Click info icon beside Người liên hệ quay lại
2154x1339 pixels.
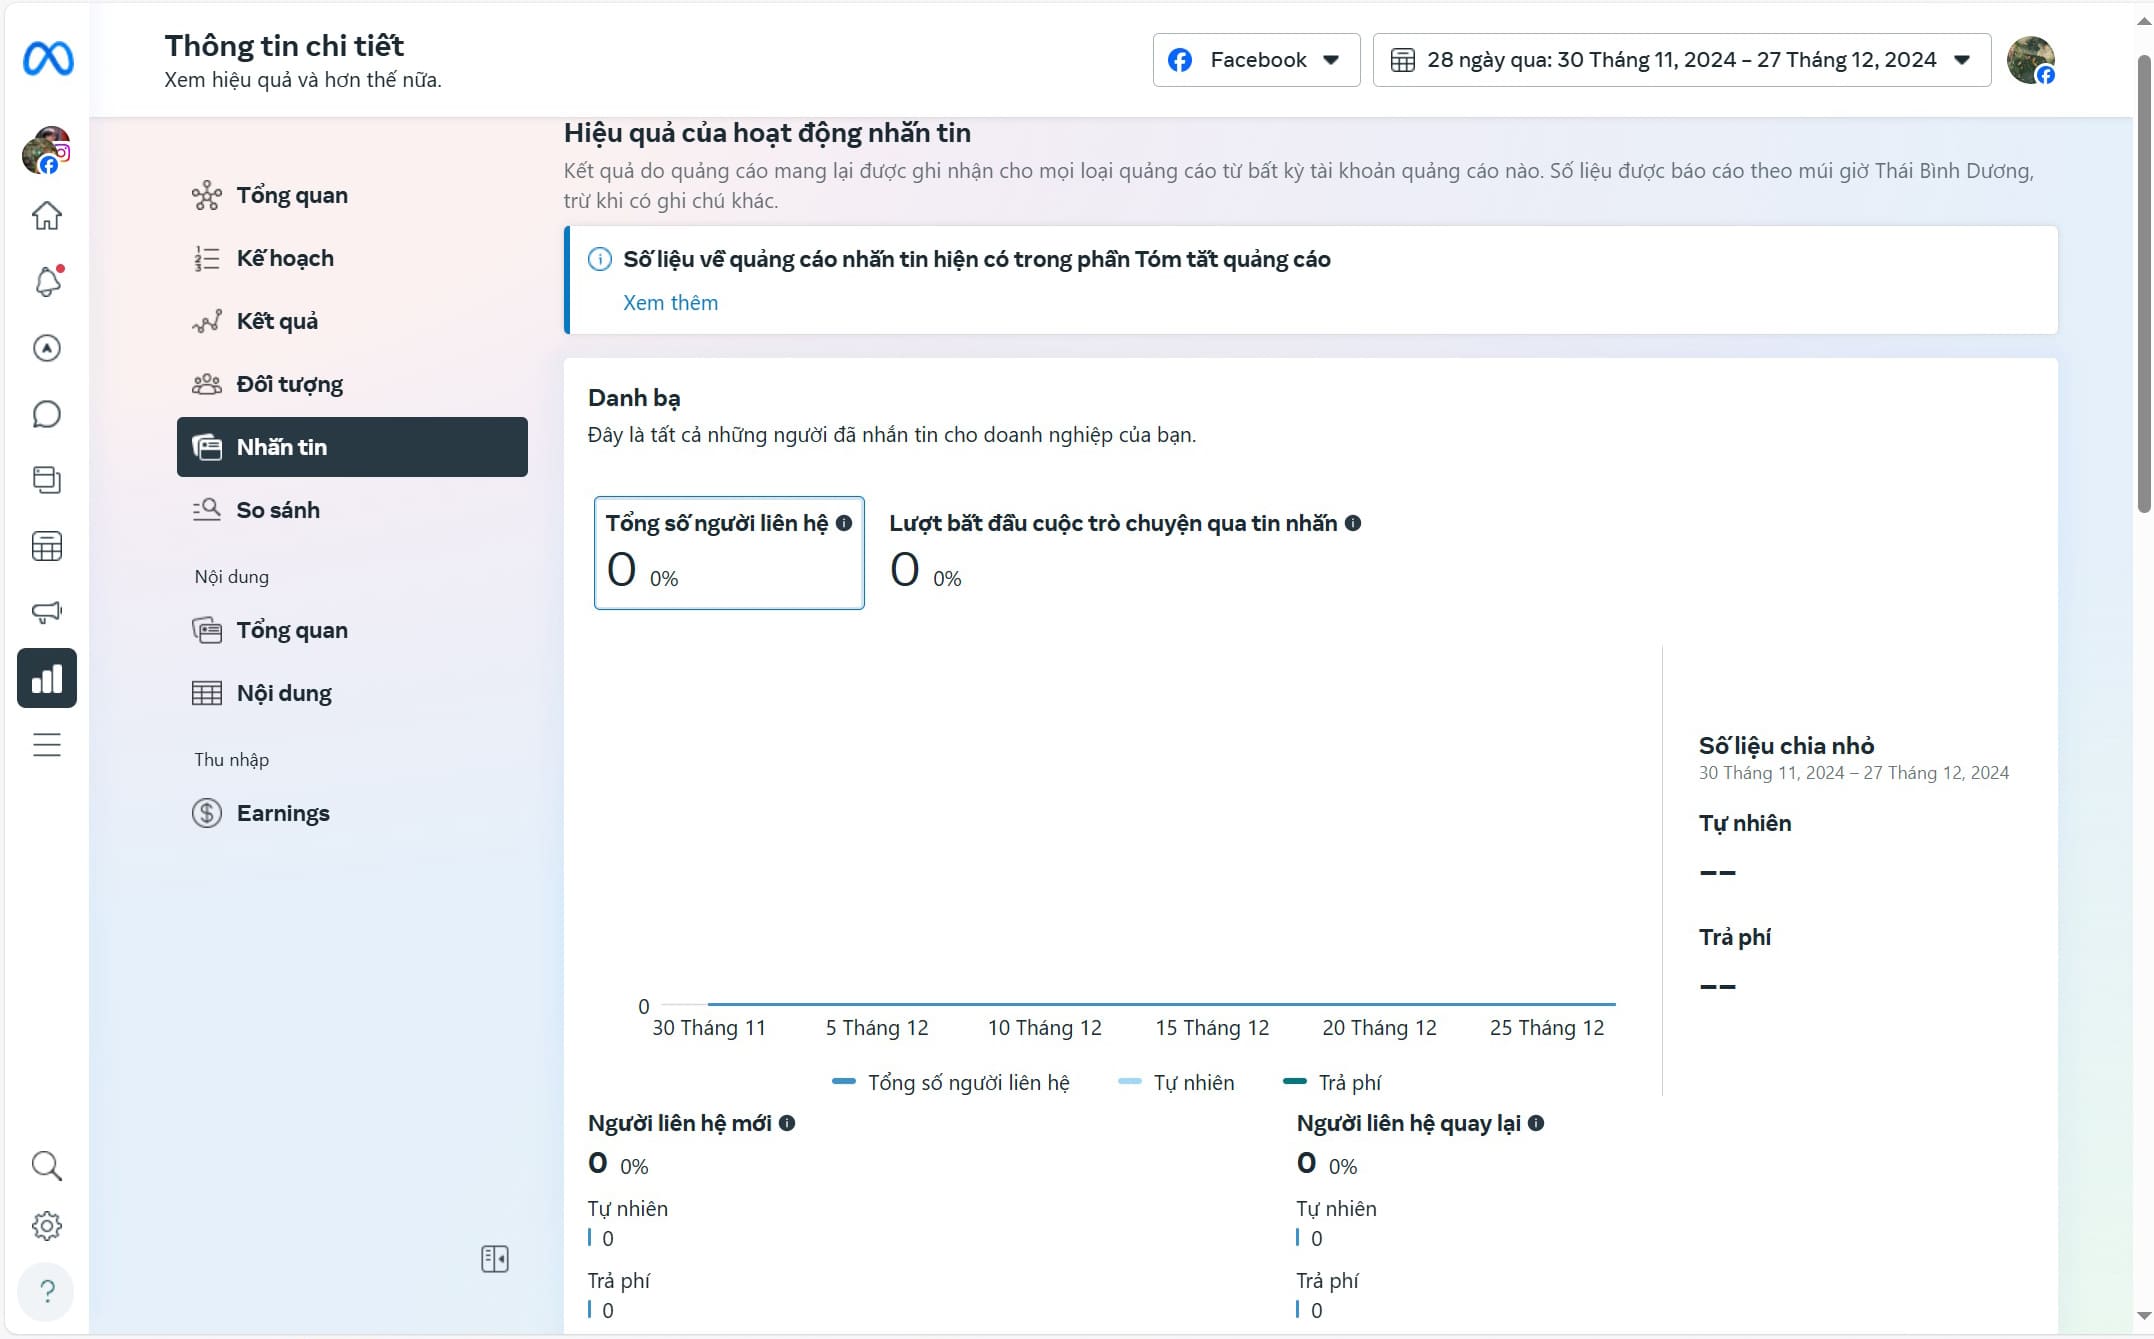tap(1536, 1123)
